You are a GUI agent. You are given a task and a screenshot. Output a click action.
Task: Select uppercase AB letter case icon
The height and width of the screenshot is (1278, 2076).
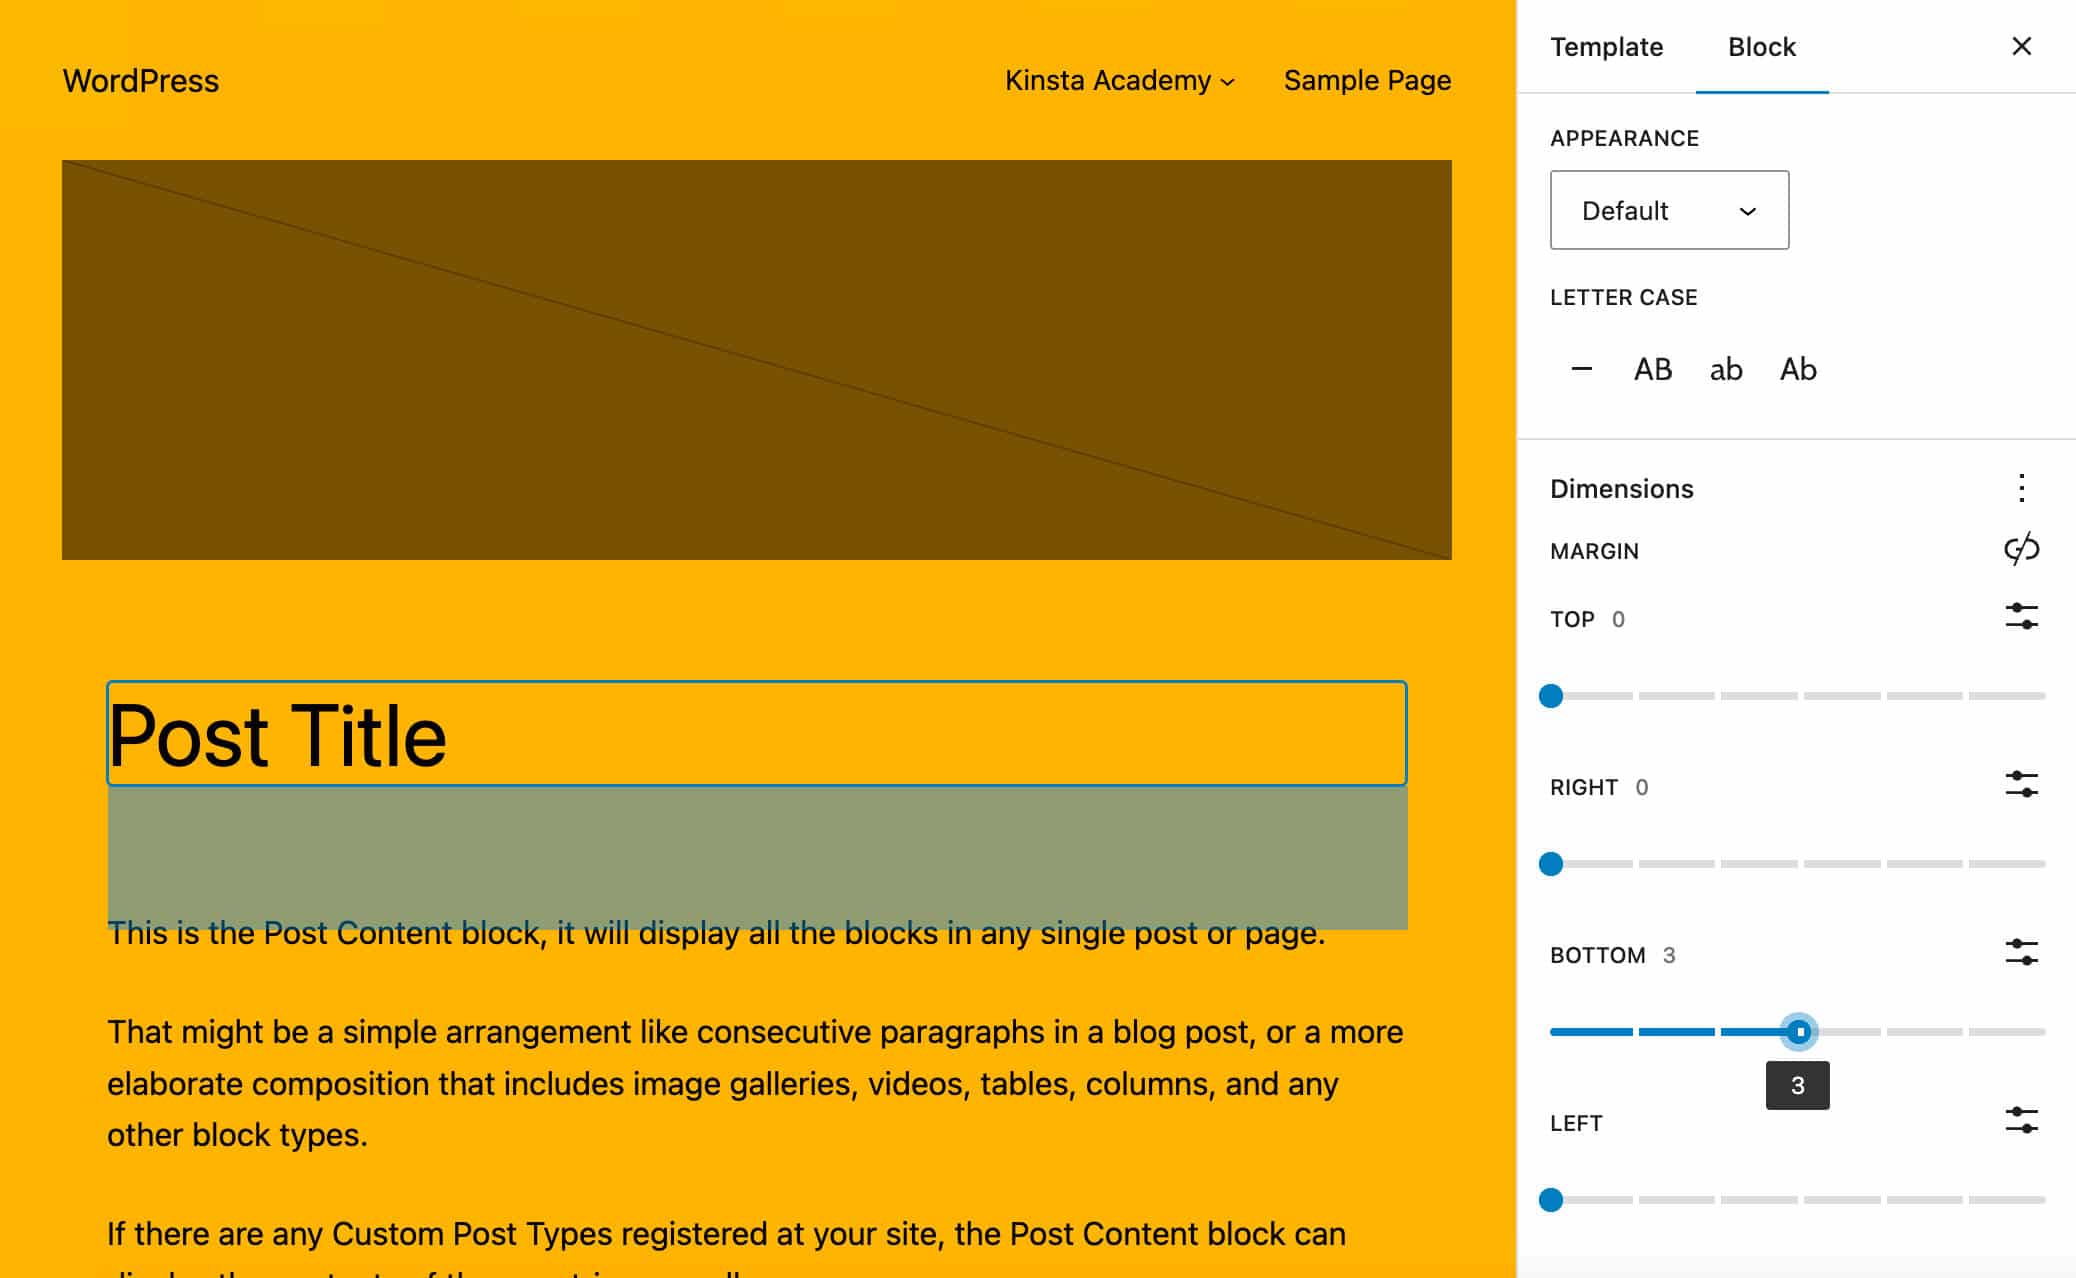point(1652,369)
